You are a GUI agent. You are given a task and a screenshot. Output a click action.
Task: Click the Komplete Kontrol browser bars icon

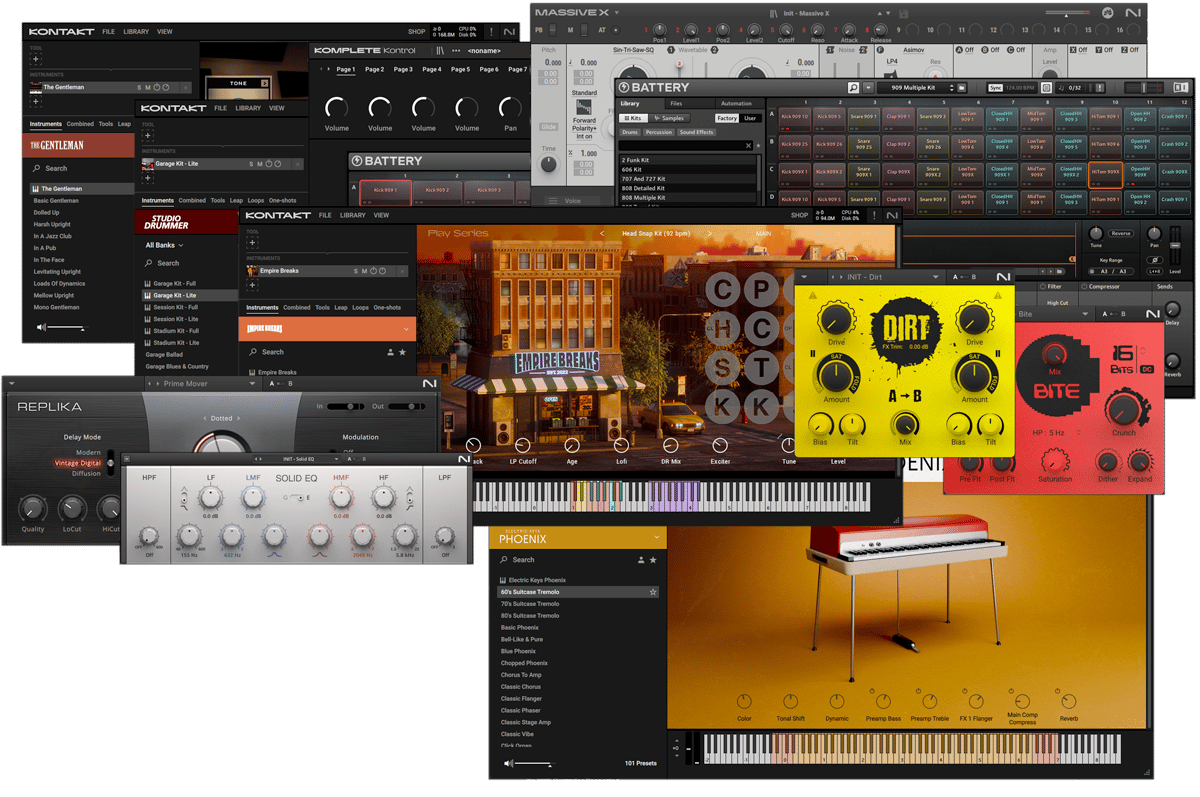point(440,50)
